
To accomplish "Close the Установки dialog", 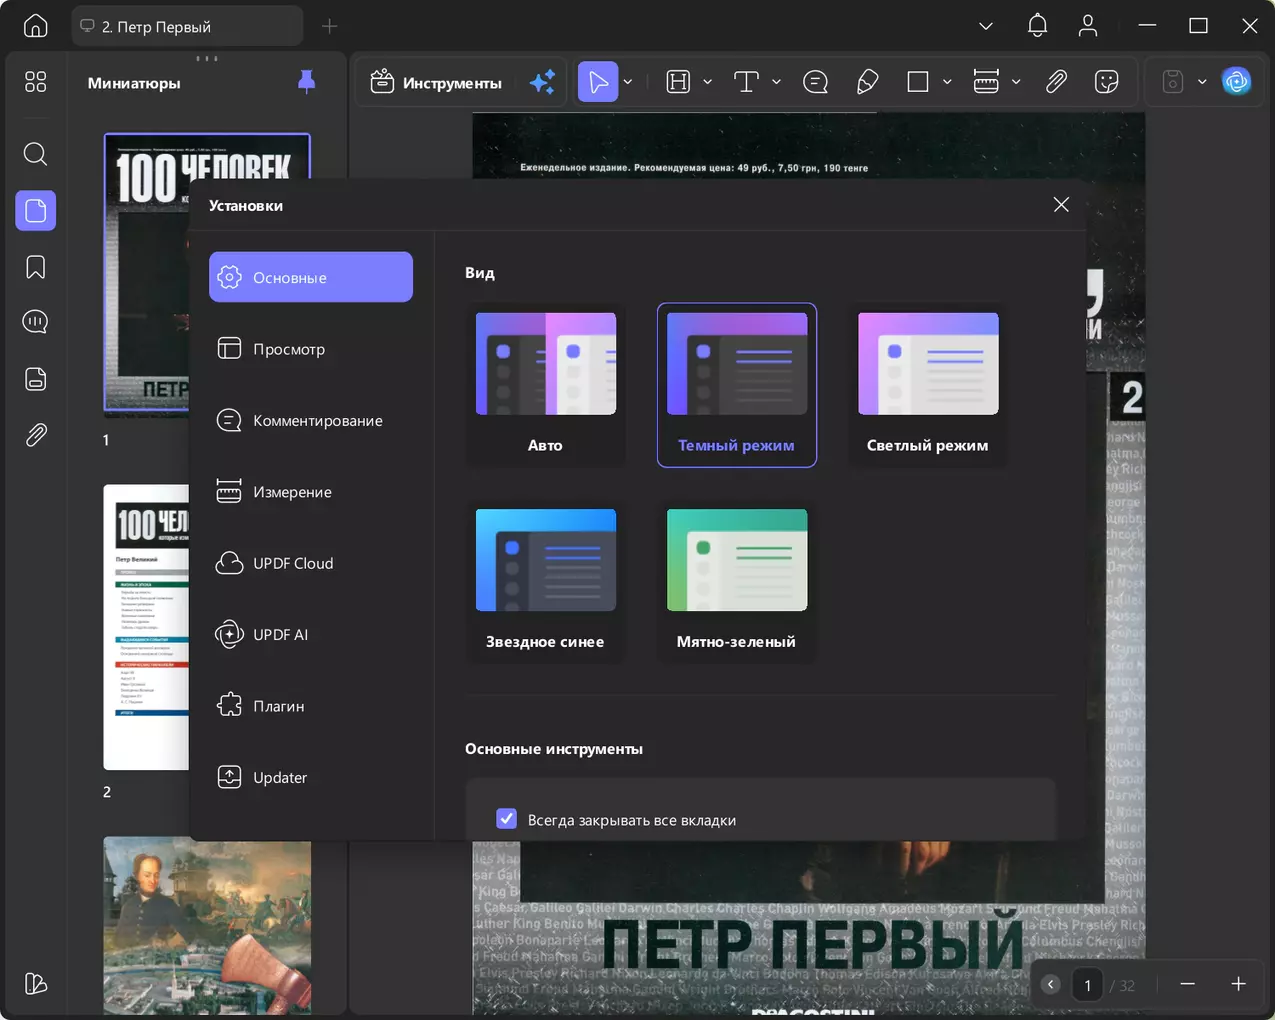I will pos(1061,205).
